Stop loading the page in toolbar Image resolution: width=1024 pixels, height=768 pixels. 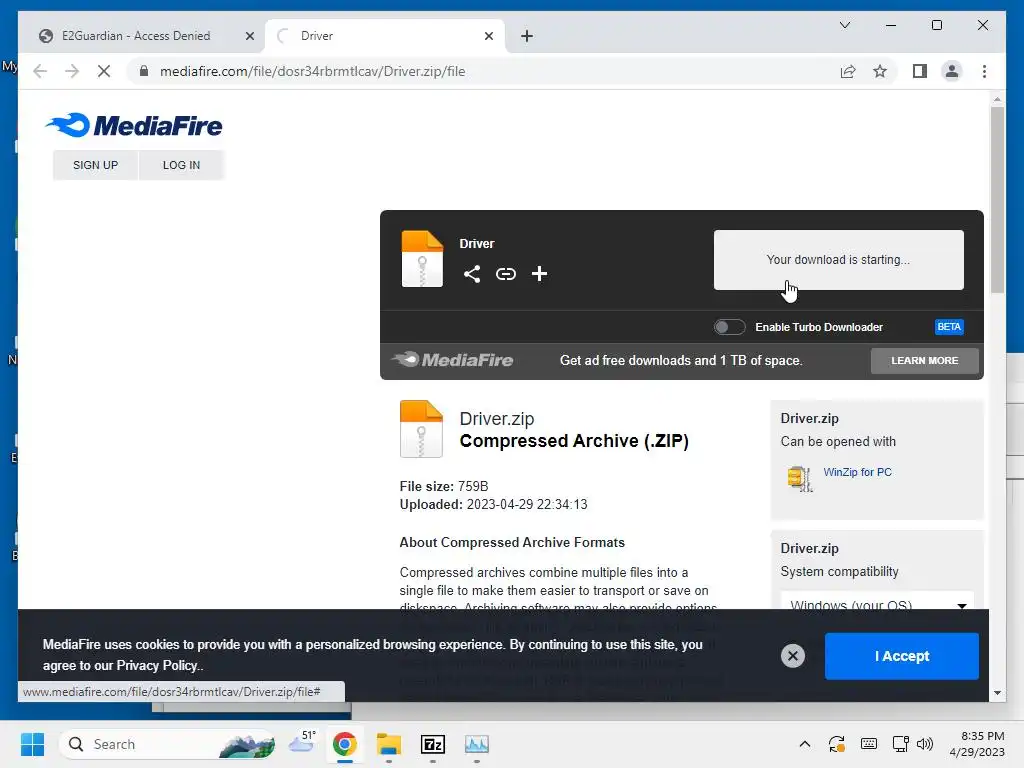click(104, 71)
